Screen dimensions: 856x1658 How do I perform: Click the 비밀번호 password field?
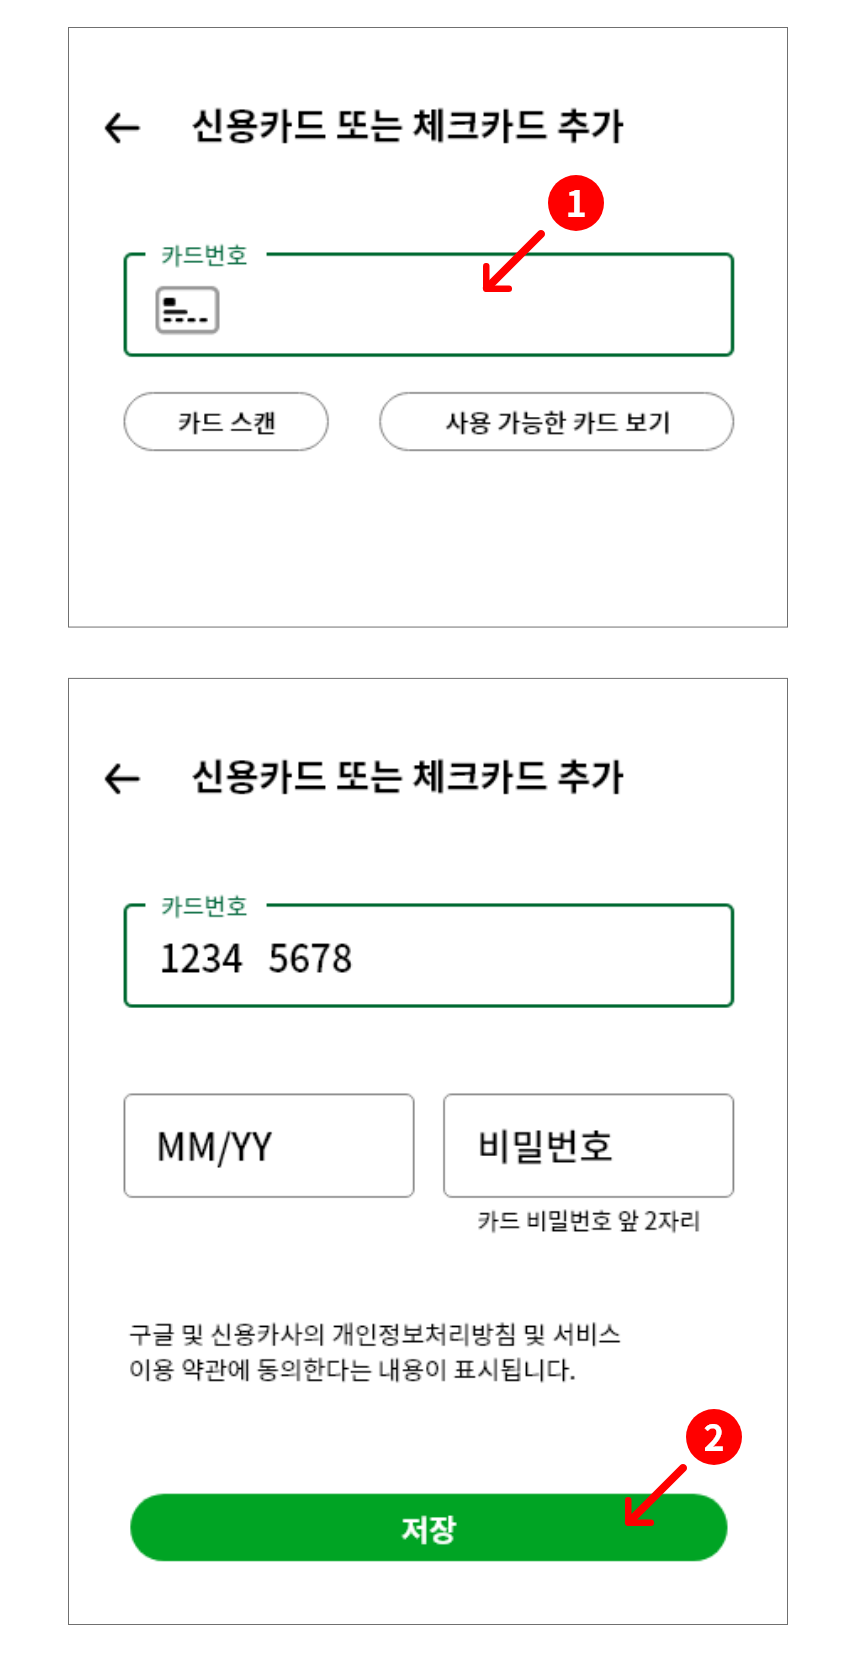tap(588, 1146)
